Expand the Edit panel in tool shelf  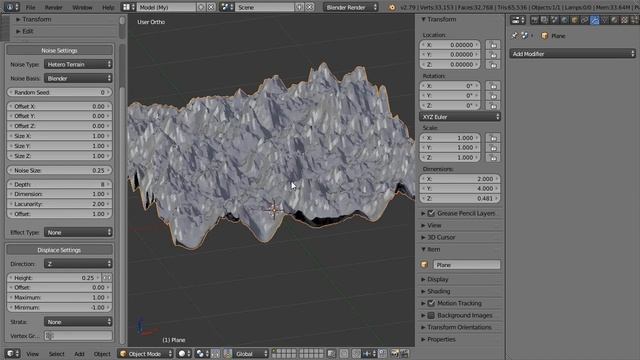tap(27, 31)
